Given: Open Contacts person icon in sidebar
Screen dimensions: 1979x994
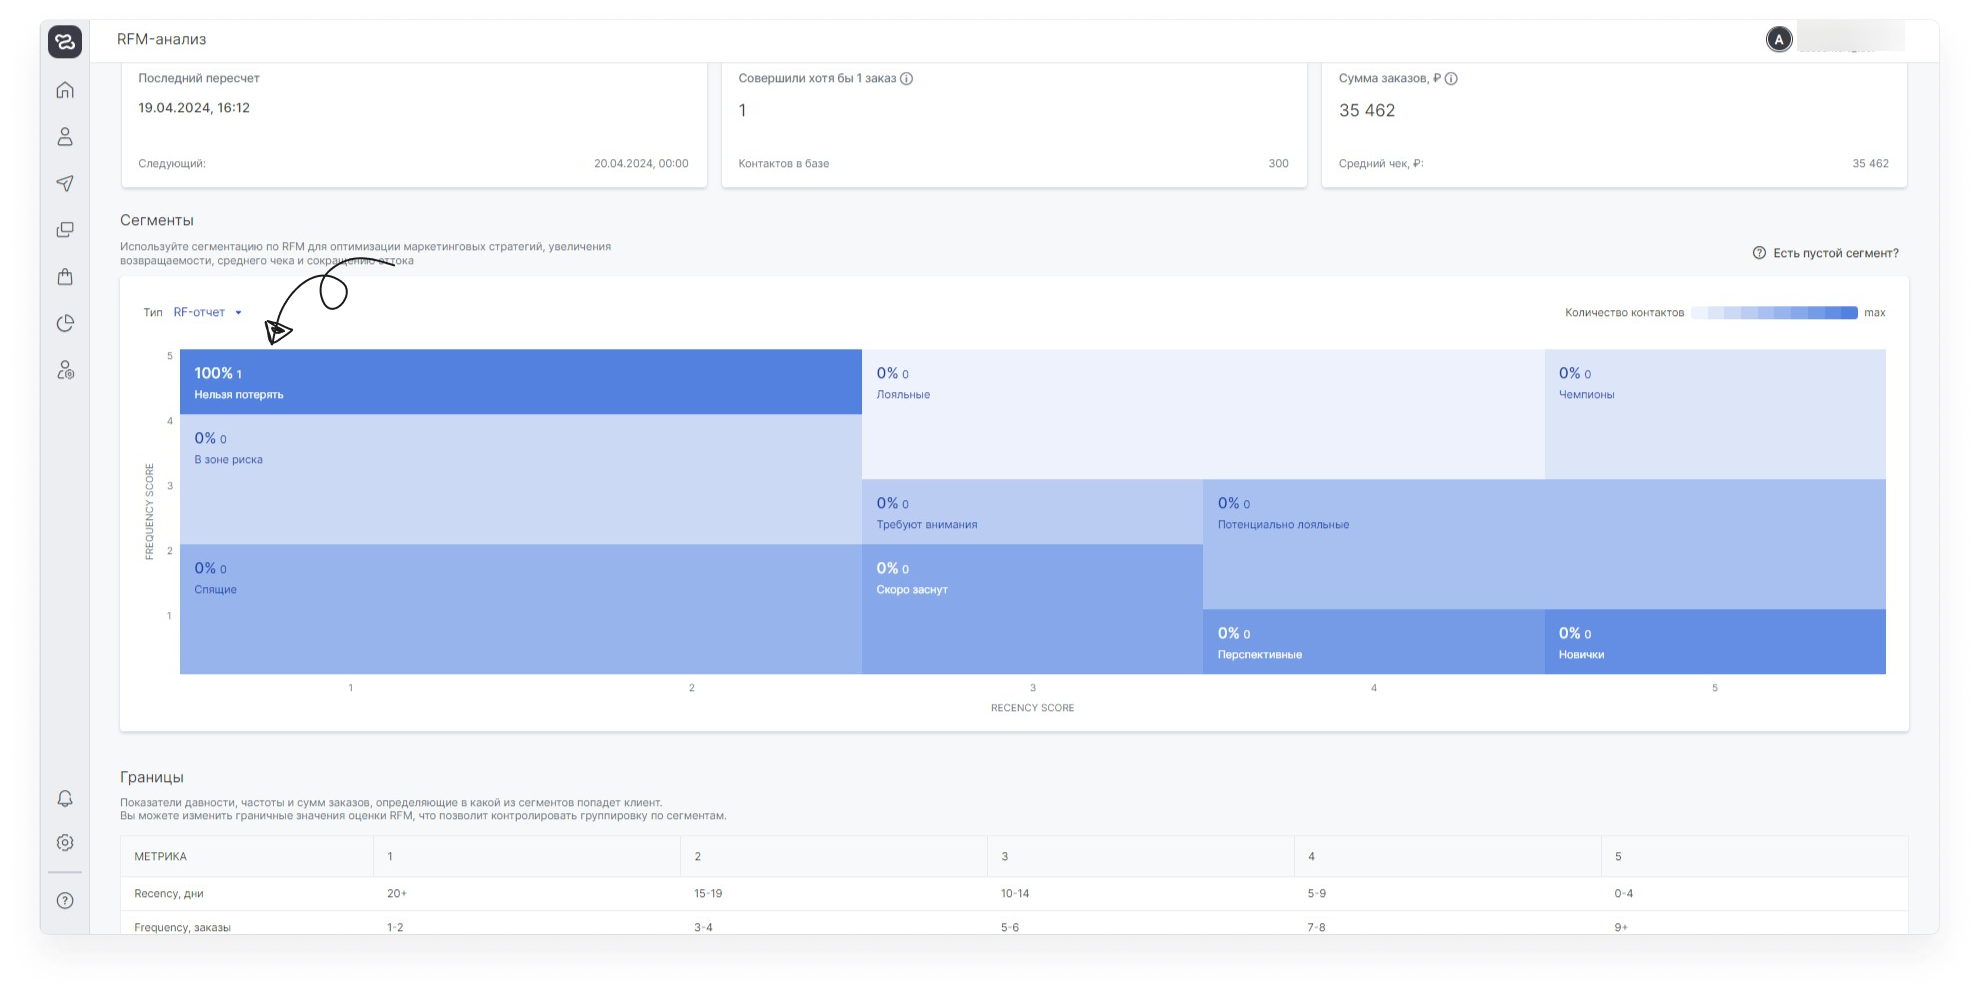Looking at the screenshot, I should coord(65,136).
